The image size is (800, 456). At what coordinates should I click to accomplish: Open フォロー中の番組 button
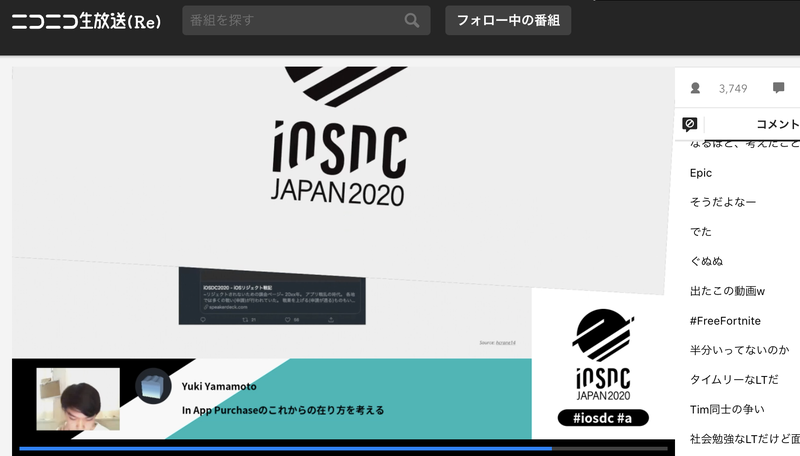click(508, 20)
